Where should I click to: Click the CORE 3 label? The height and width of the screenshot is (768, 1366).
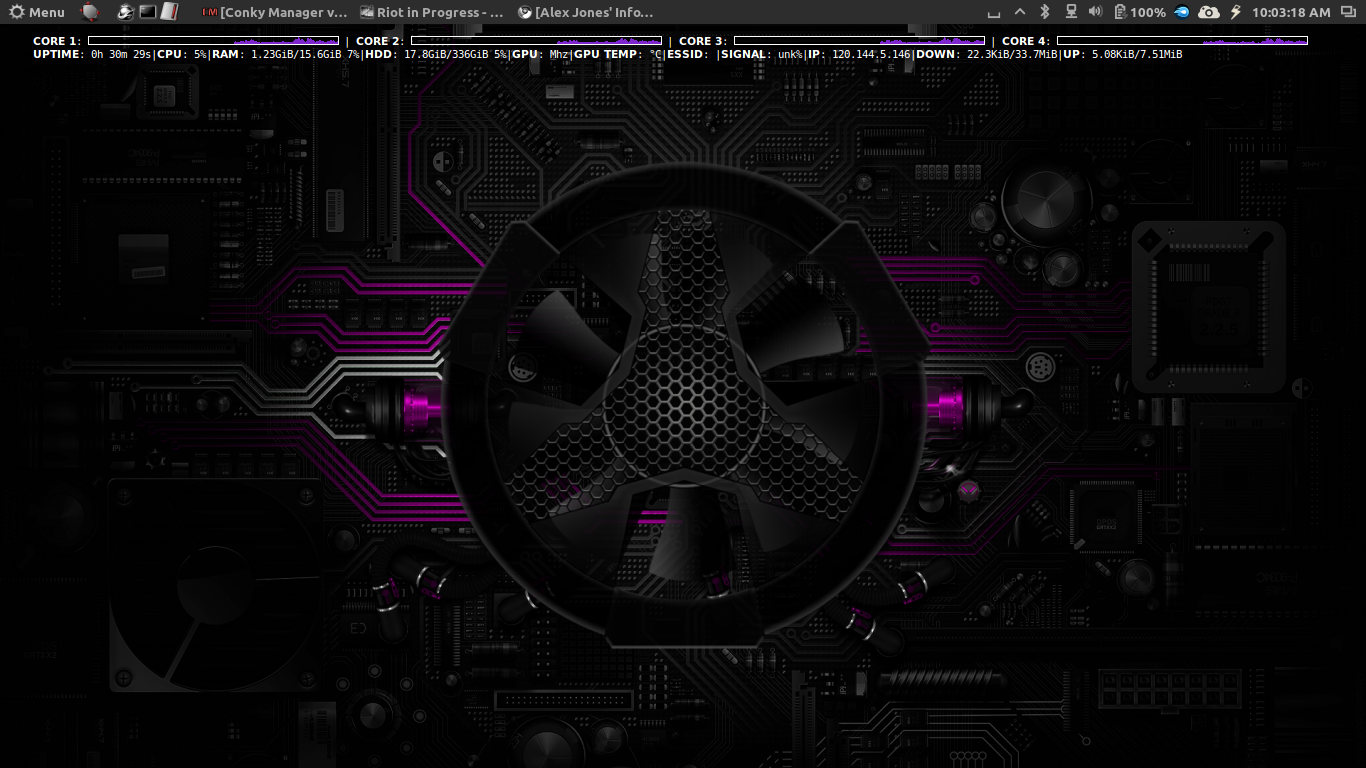tap(703, 41)
